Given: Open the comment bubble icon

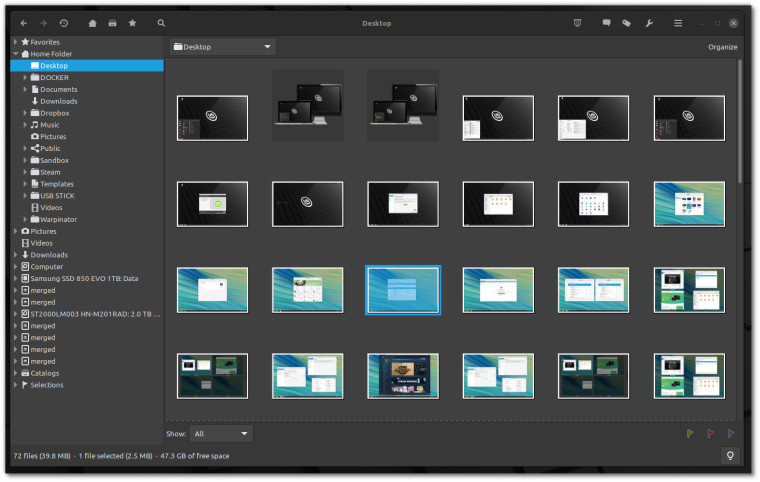Looking at the screenshot, I should click(606, 23).
